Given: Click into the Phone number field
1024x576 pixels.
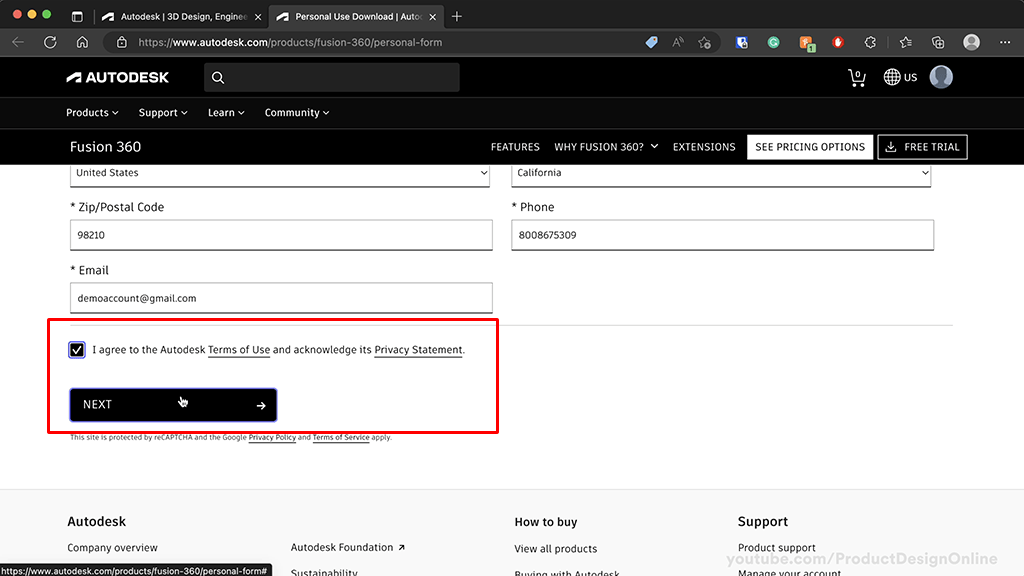Looking at the screenshot, I should (722, 235).
